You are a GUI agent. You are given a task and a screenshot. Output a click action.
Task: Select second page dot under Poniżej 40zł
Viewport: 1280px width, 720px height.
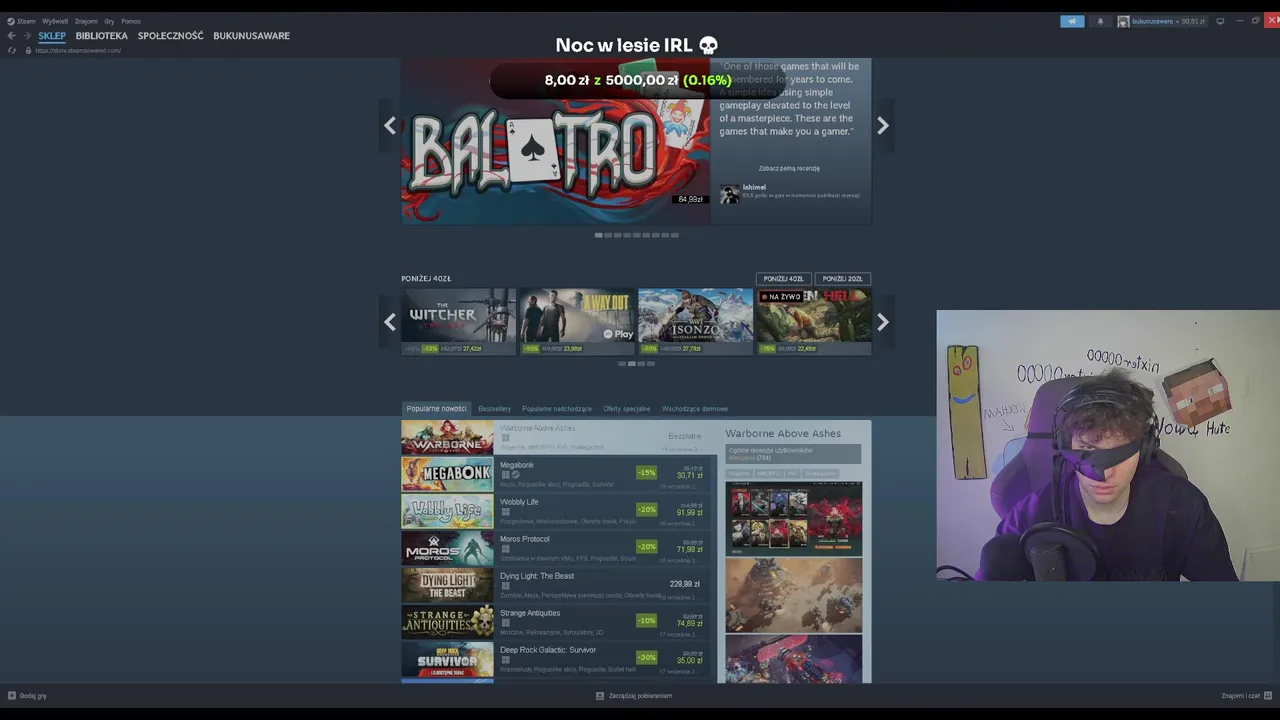point(632,364)
